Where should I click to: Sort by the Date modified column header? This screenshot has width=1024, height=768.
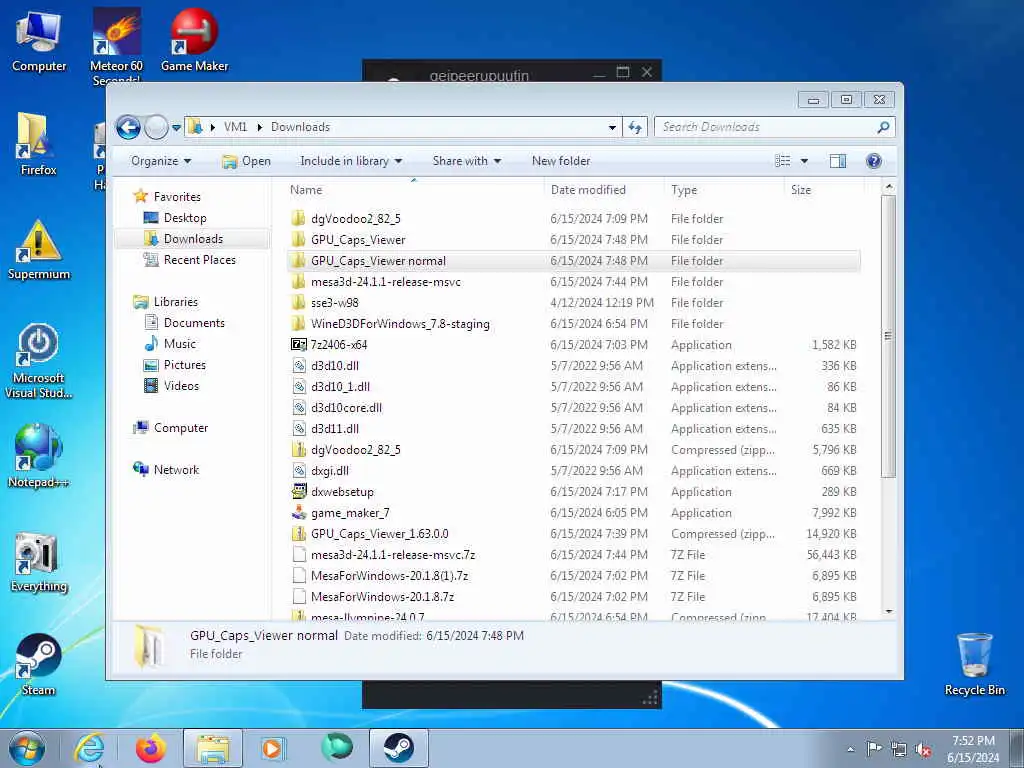click(x=603, y=190)
